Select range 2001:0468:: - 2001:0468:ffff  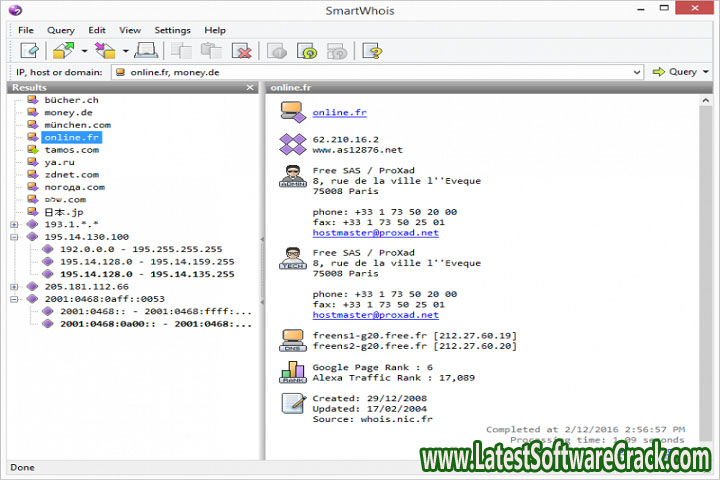point(156,311)
